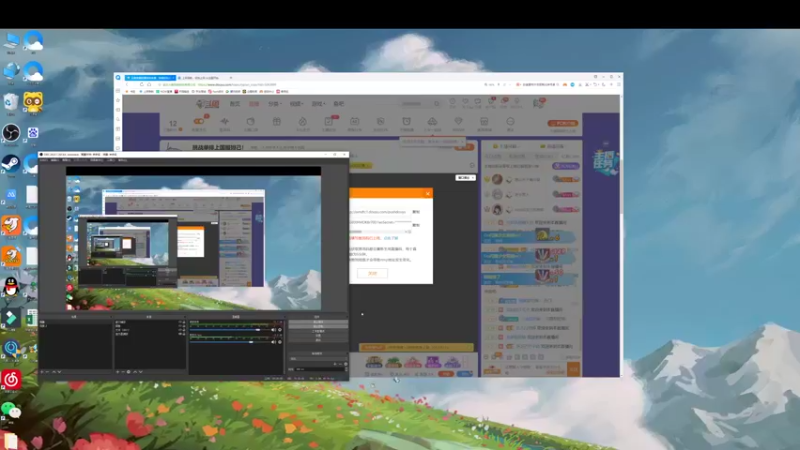Screen dimensions: 800x450
Task: Launch Filmora desktop shortcut
Action: (11, 318)
